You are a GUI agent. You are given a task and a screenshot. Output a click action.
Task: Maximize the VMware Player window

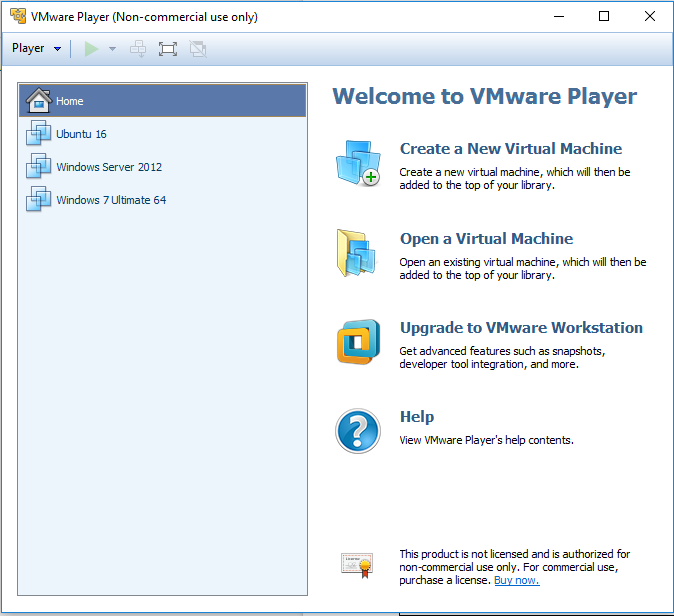[604, 16]
